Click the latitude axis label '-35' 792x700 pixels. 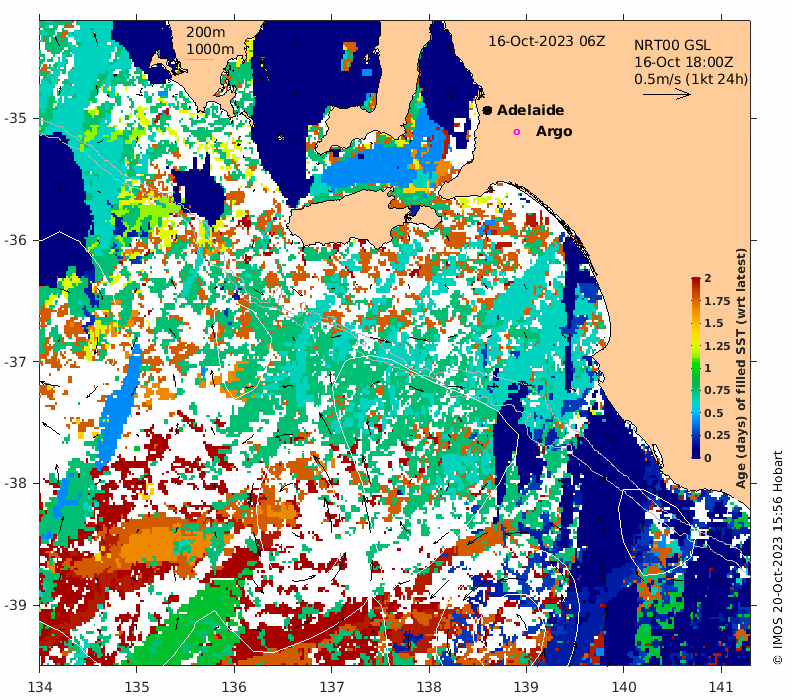(x=15, y=118)
